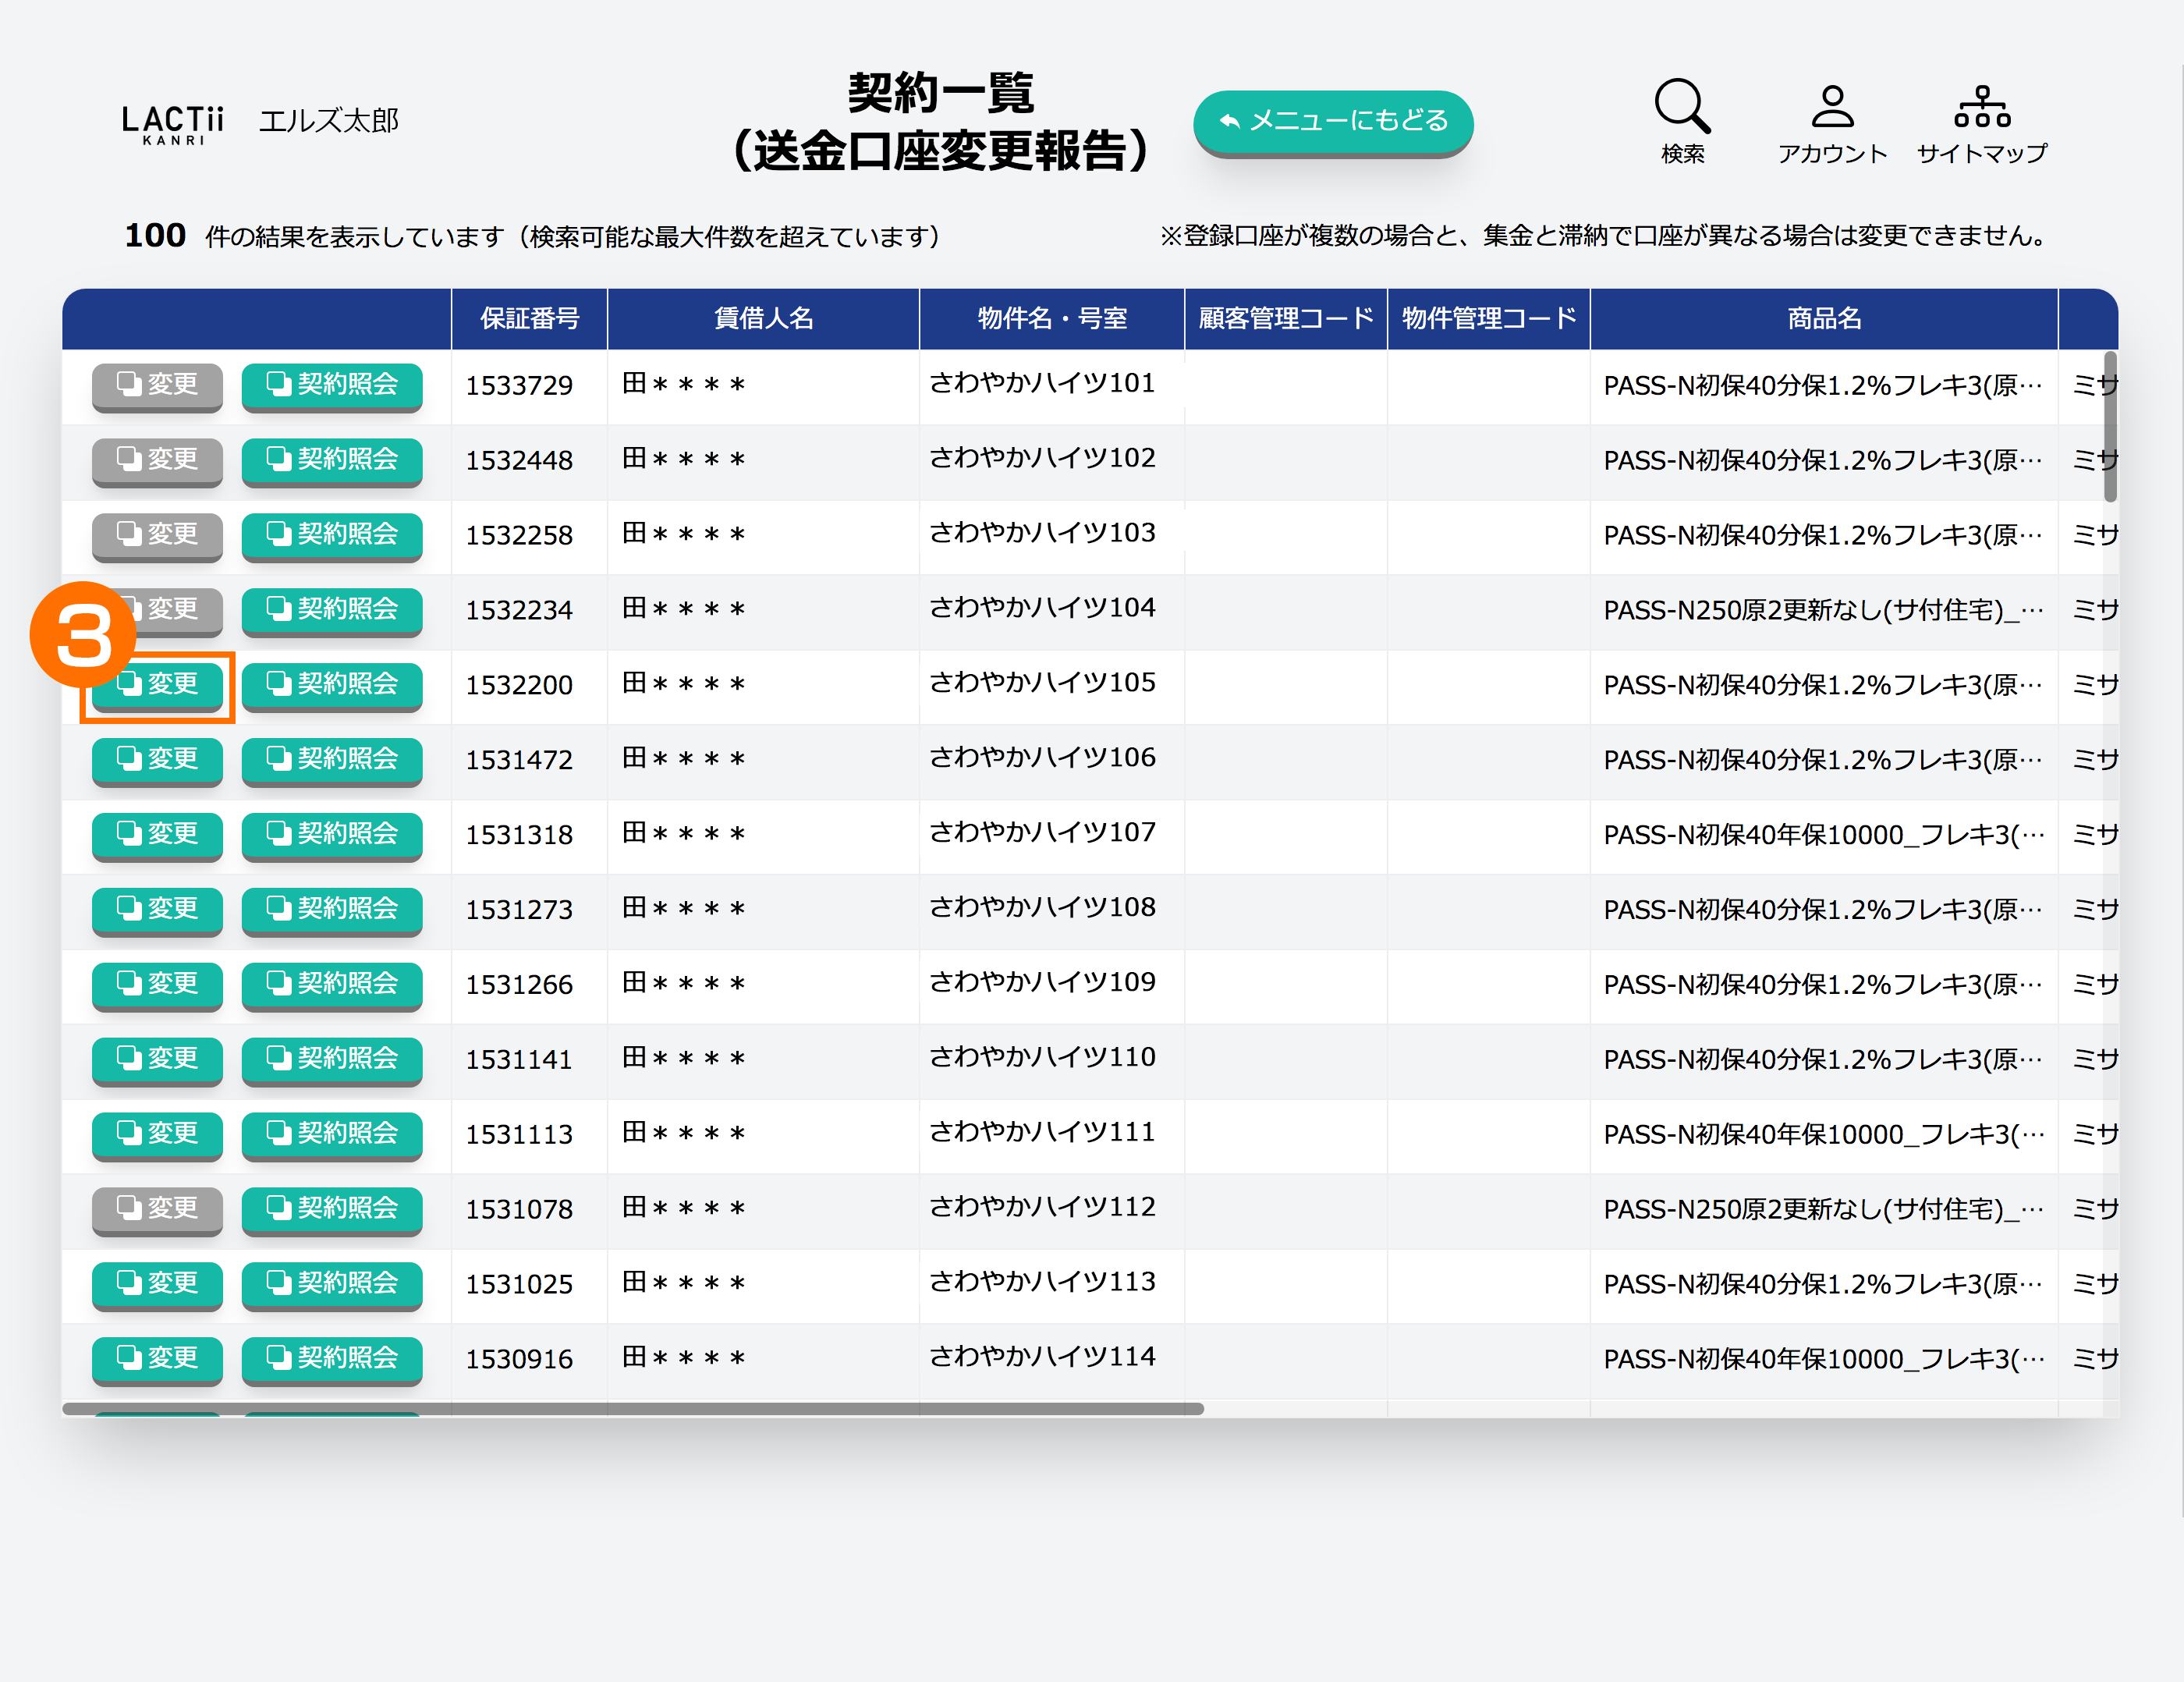Open 契約照会 for contract 1531078
The width and height of the screenshot is (2184, 1682).
[x=331, y=1209]
